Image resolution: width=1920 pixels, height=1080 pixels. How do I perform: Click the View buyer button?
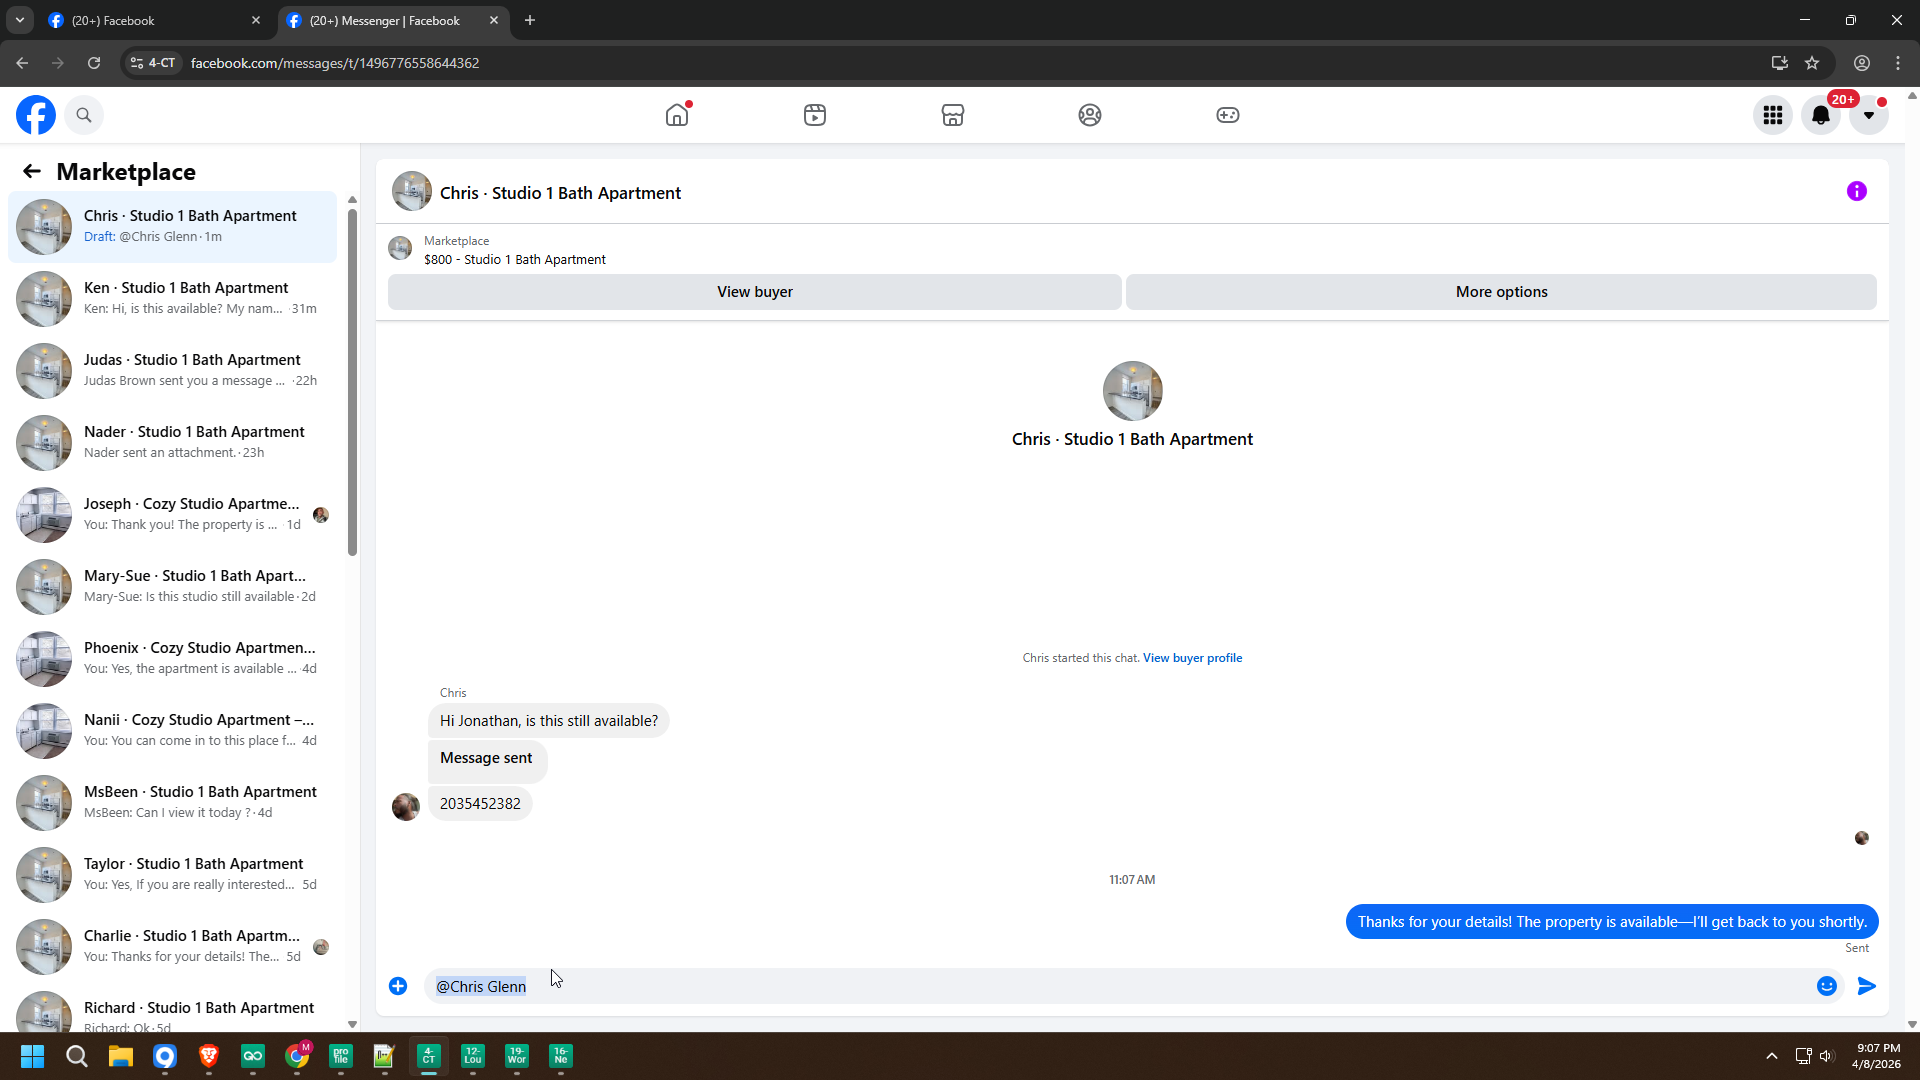pyautogui.click(x=754, y=292)
